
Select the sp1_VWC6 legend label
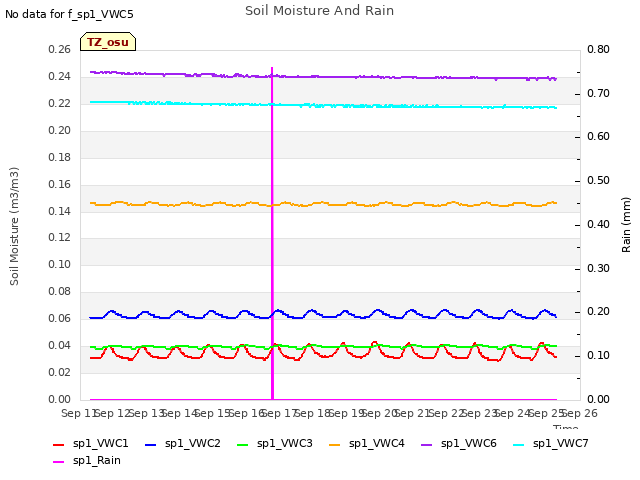click(x=469, y=444)
